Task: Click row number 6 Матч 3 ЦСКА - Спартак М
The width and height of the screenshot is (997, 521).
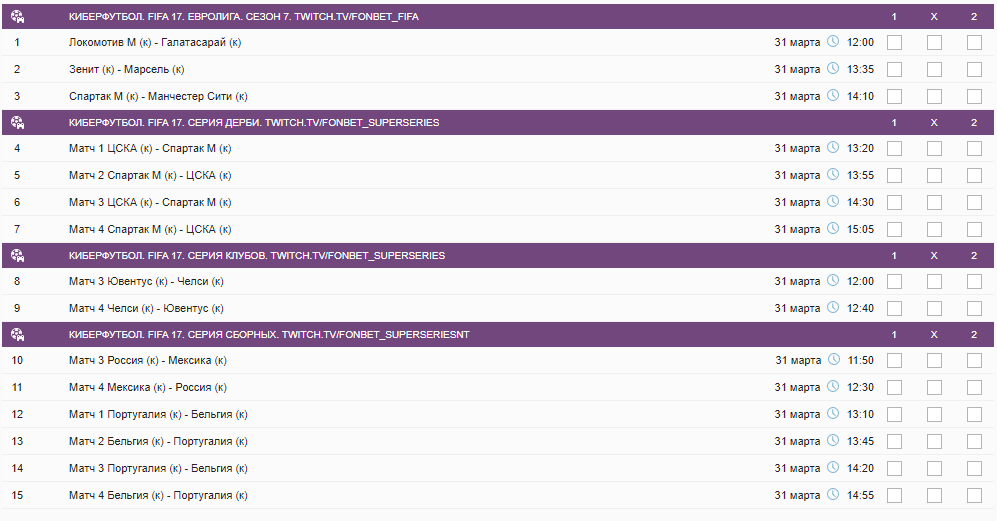Action: pyautogui.click(x=17, y=202)
